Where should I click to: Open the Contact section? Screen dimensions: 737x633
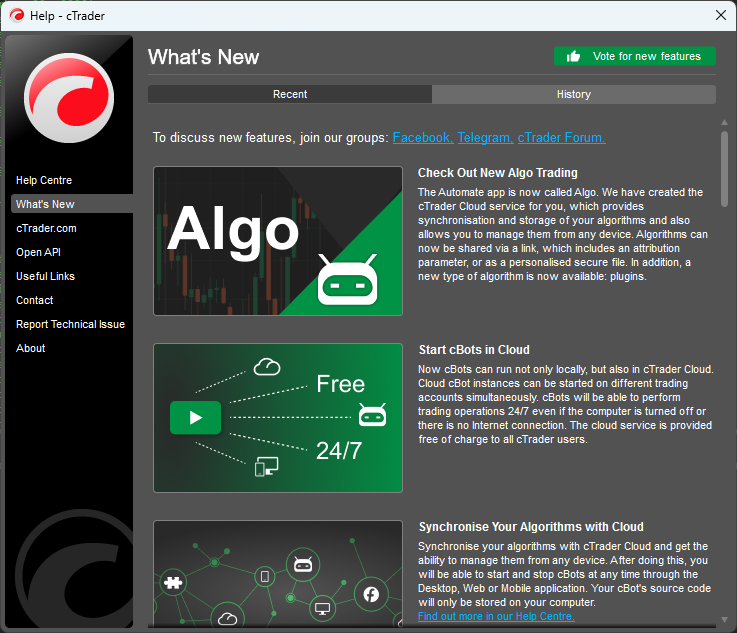pyautogui.click(x=35, y=300)
